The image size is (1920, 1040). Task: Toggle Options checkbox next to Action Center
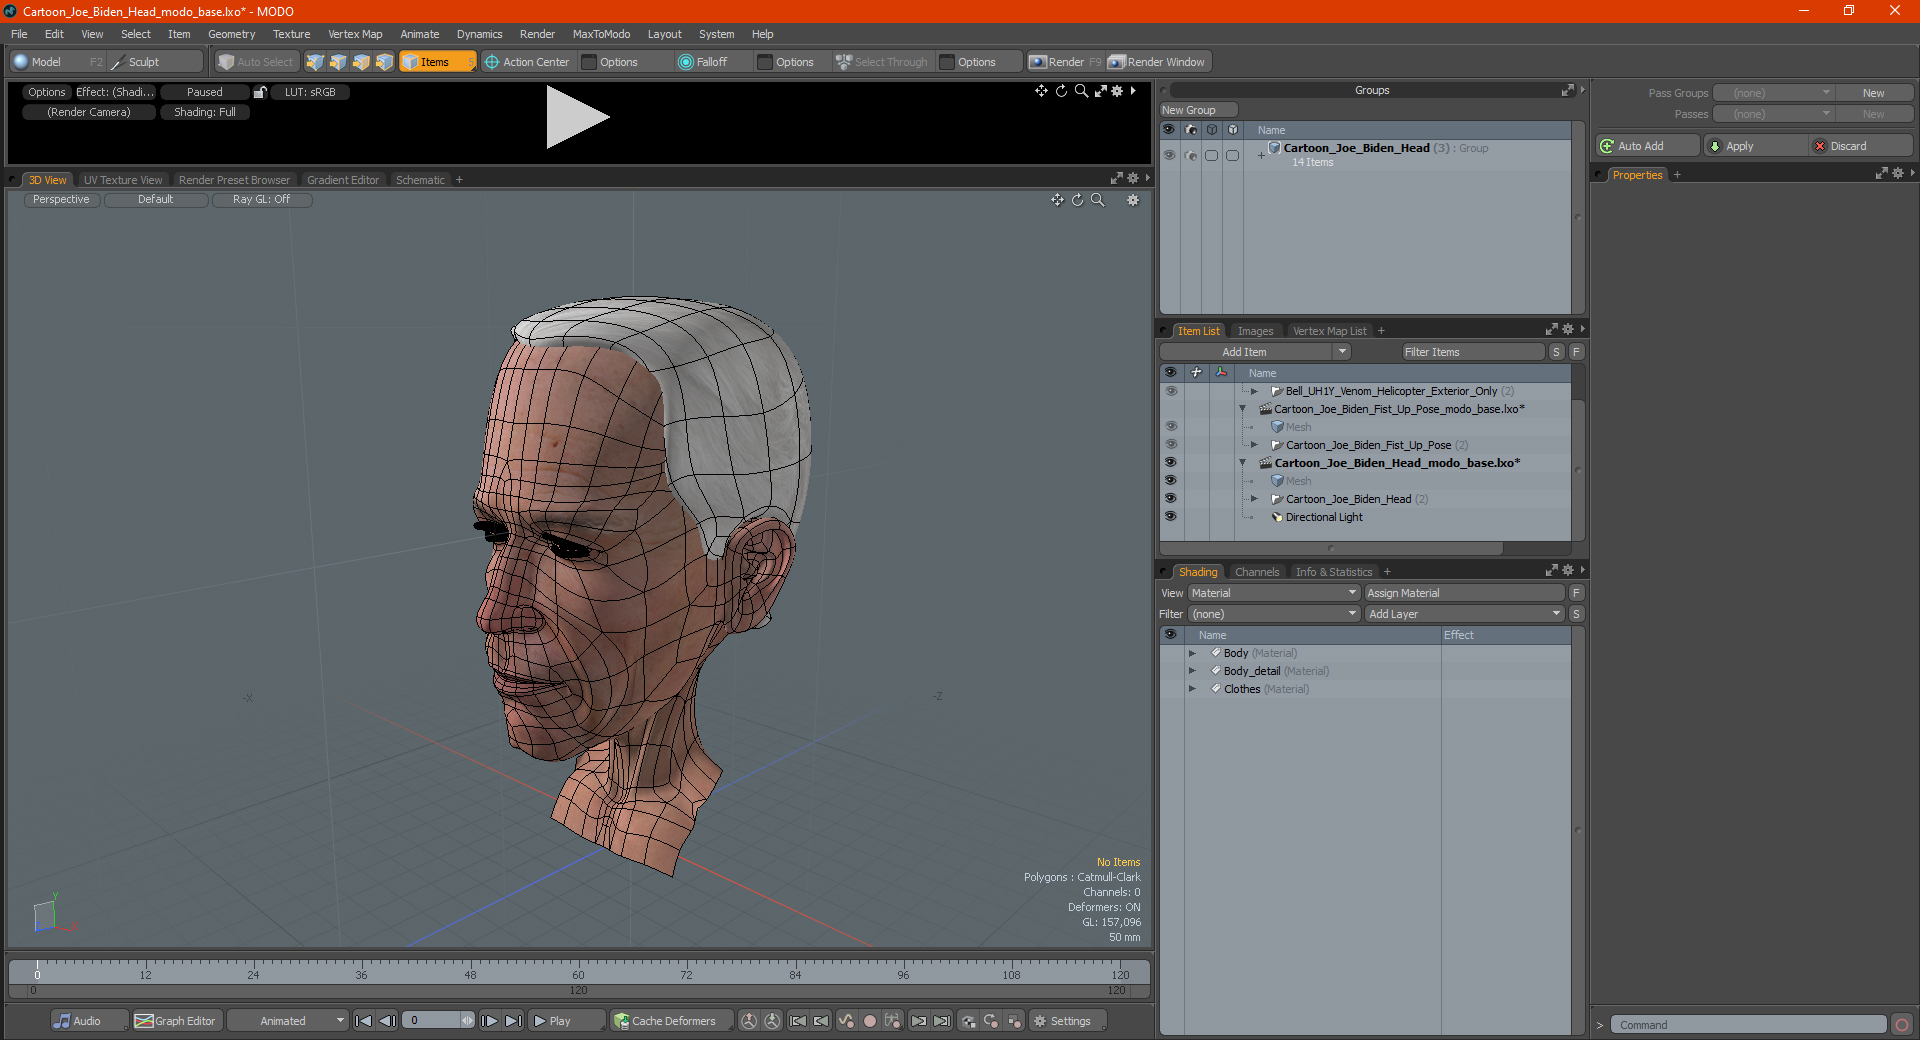[x=590, y=62]
